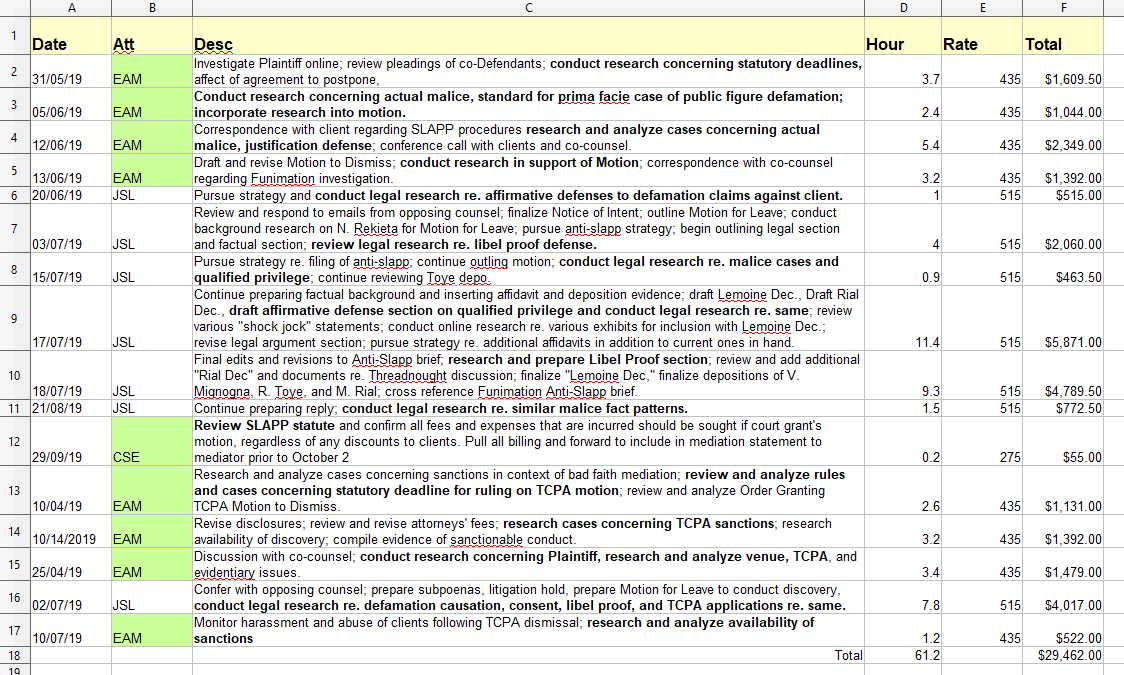
Task: Click the JSL cell in row 6
Action: coord(152,195)
